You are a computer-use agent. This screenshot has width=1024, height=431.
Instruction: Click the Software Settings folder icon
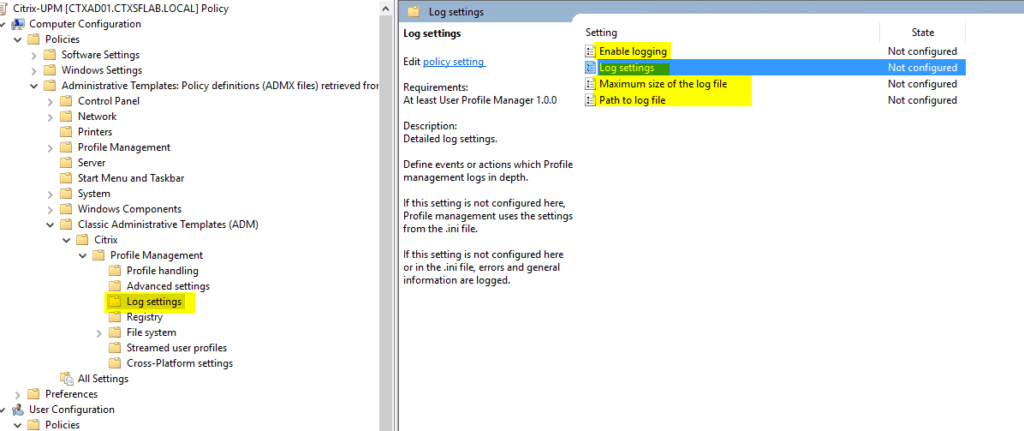click(50, 55)
